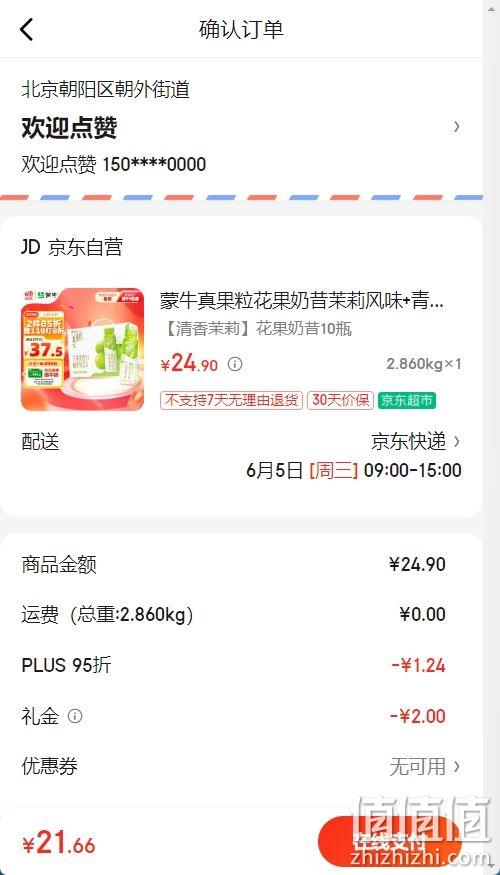Tap the 不支持7天无理由退货 tag
This screenshot has height=875, width=500.
(x=231, y=400)
